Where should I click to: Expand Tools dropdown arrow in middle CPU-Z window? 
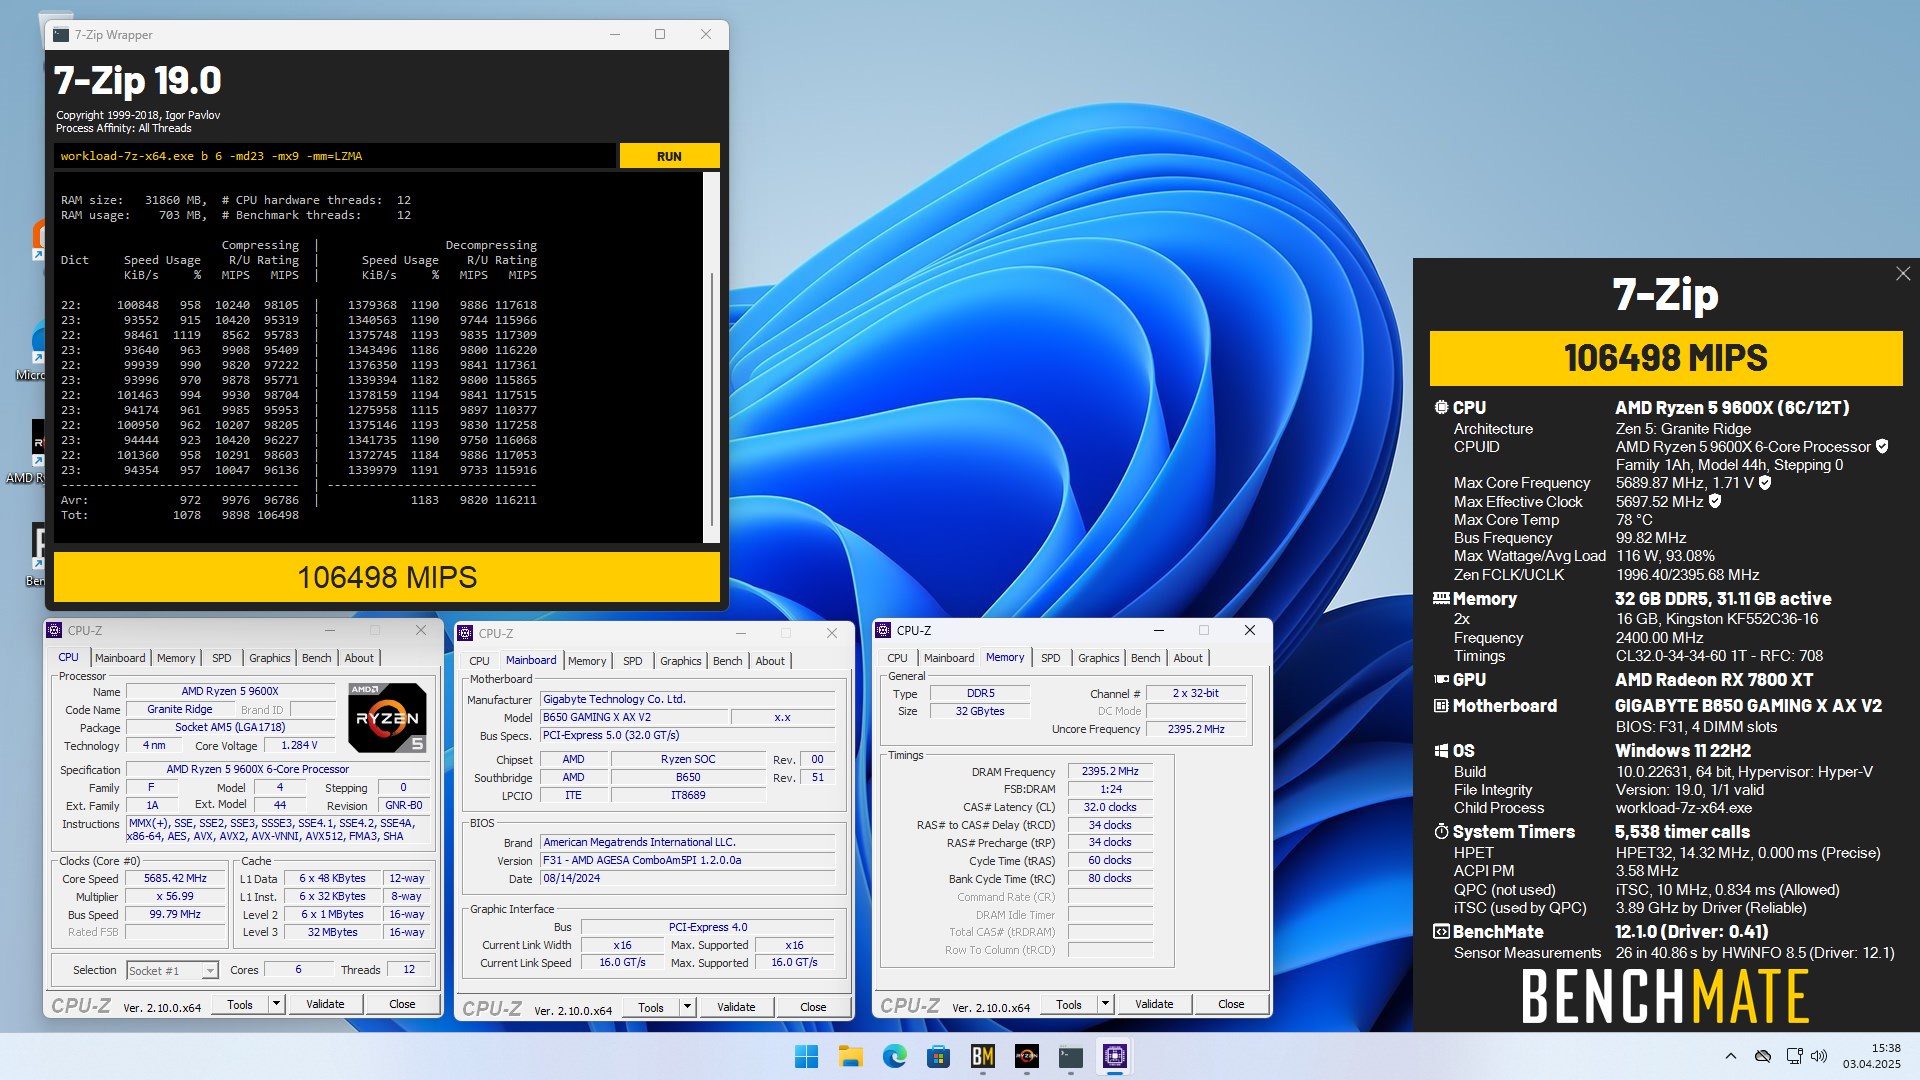pos(687,1007)
